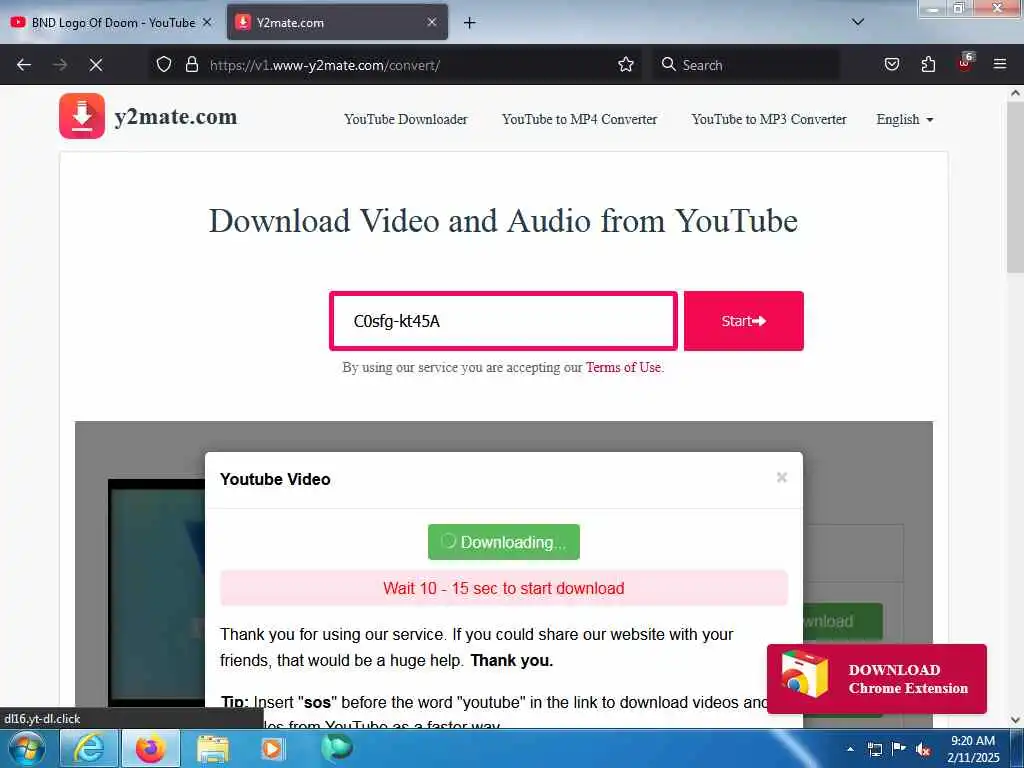The image size is (1024, 768).
Task: Click the site security padlock icon
Action: coord(191,64)
